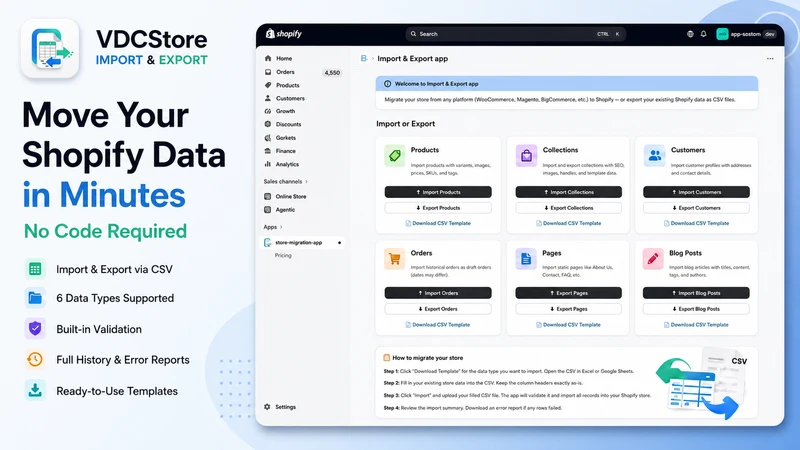Viewport: 800px width, 450px height.
Task: Download CSV Template for Orders
Action: pyautogui.click(x=438, y=324)
